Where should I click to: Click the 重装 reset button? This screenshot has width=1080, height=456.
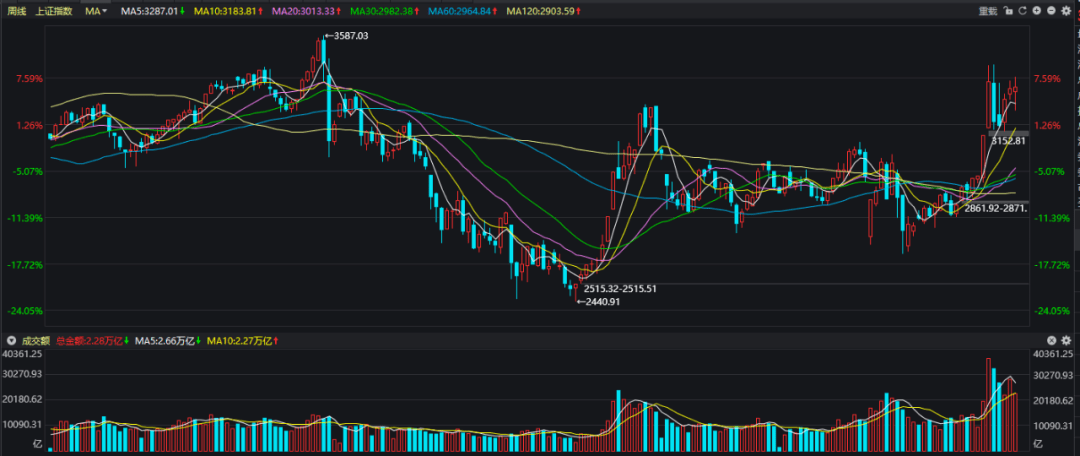[x=987, y=11]
